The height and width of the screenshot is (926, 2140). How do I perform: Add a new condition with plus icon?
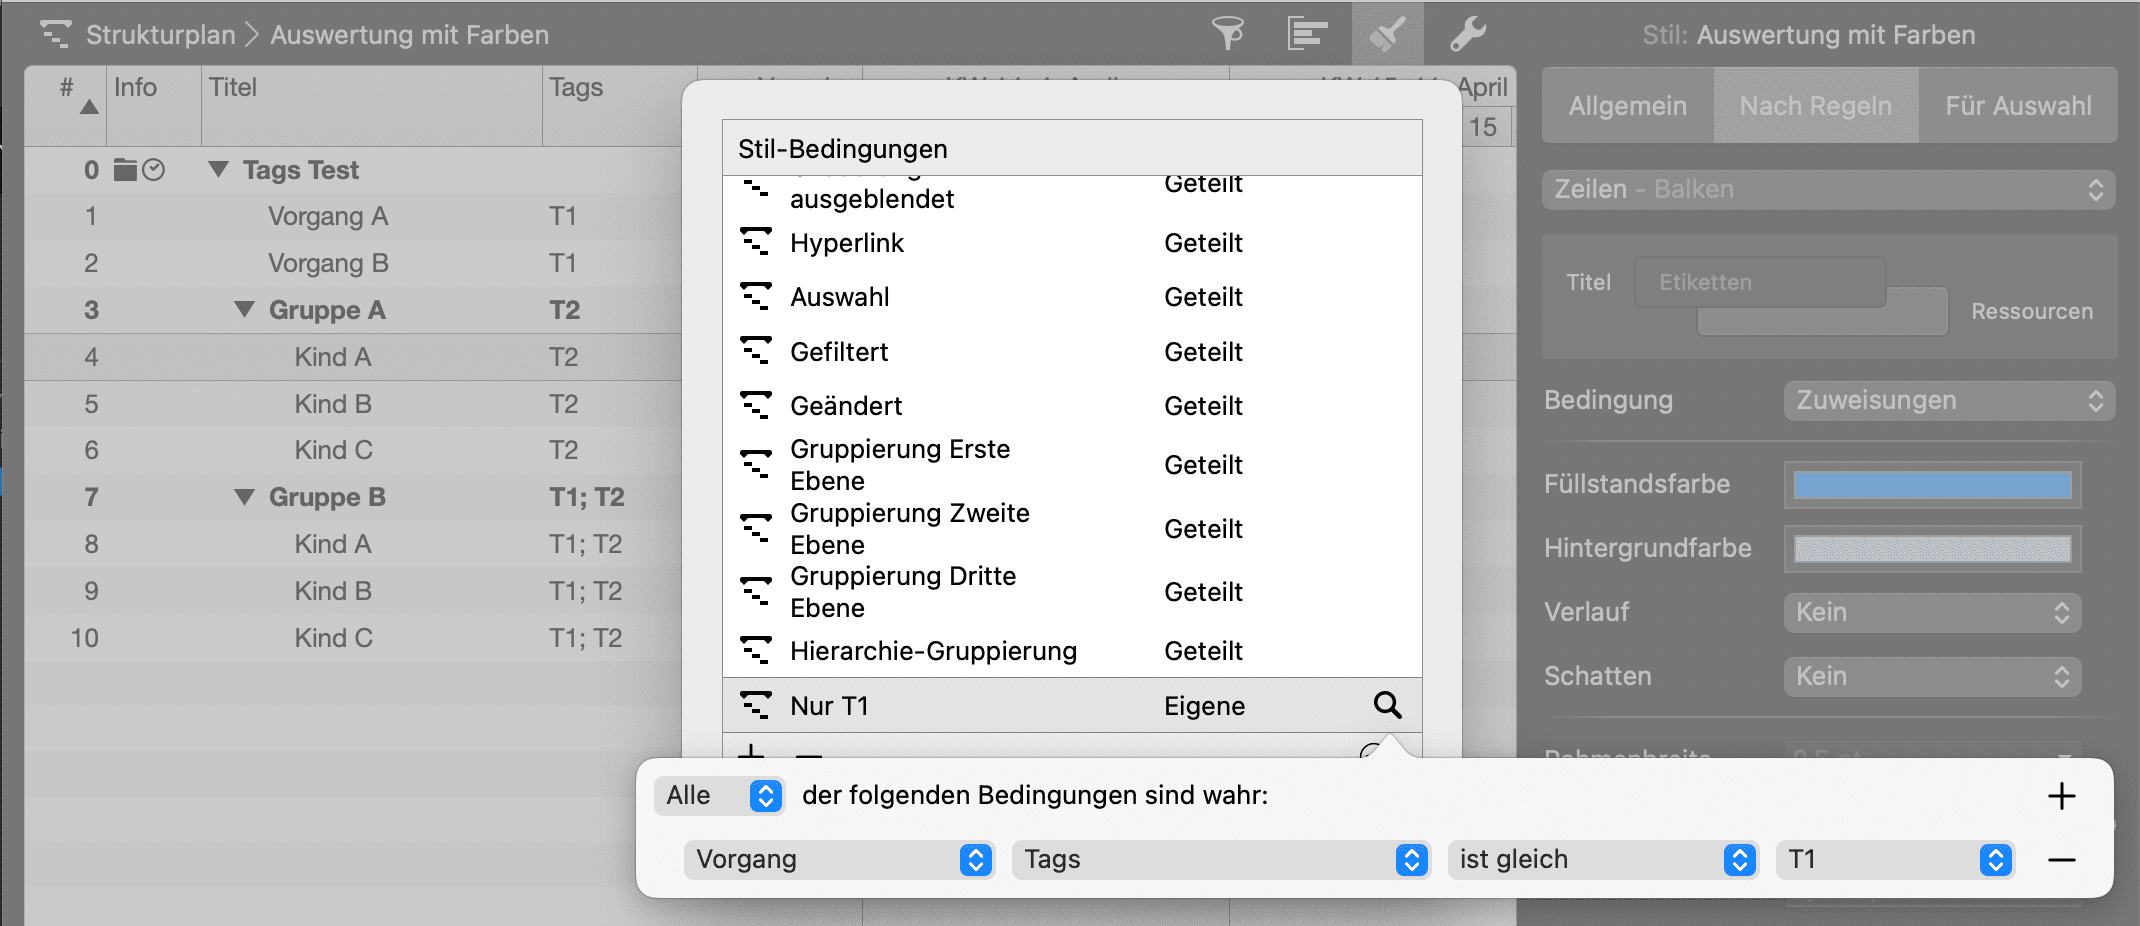coord(2061,796)
